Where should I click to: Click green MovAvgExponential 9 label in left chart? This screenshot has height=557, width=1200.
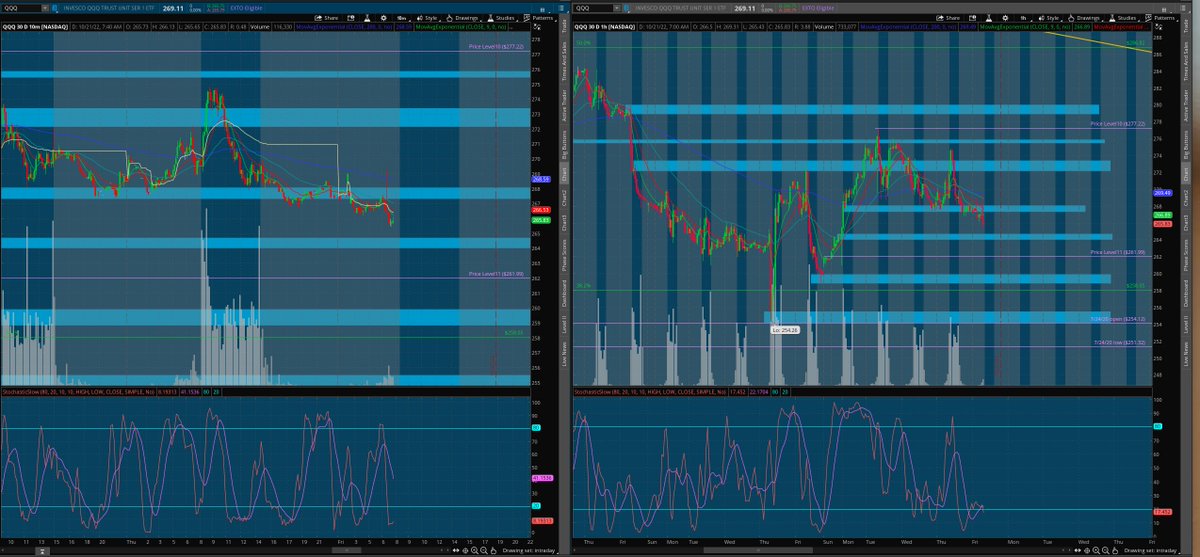461,26
